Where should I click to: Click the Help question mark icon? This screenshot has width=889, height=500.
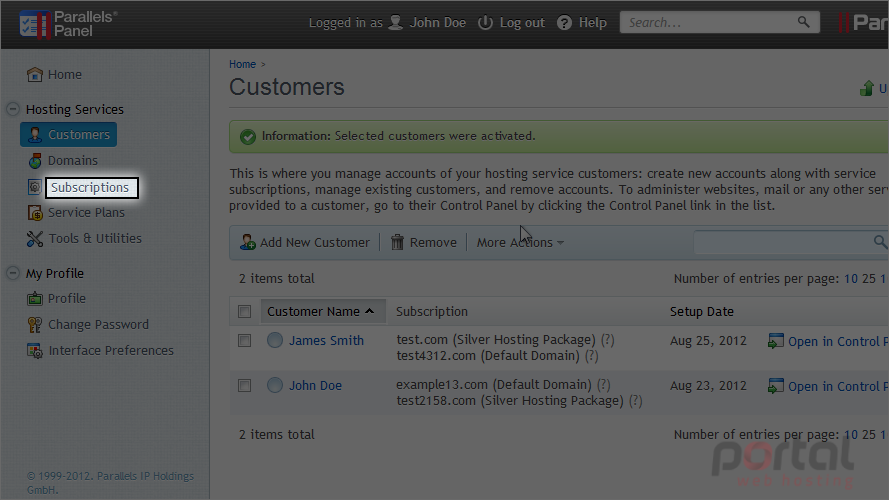pos(564,23)
